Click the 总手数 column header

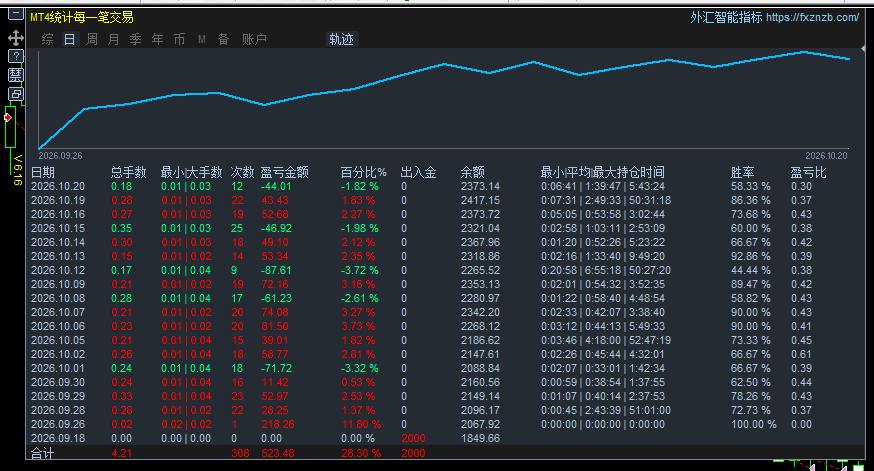pyautogui.click(x=129, y=172)
